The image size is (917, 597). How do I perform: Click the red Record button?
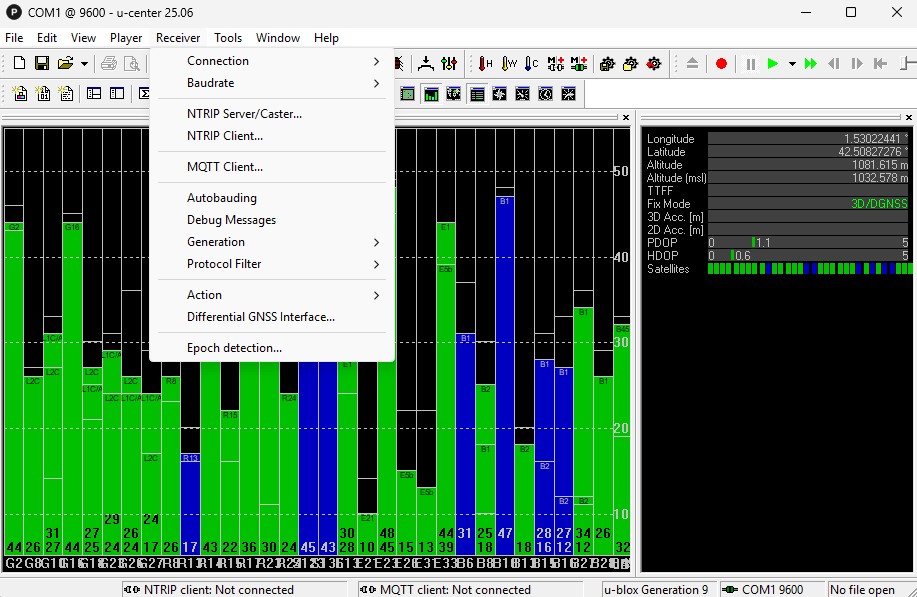[x=721, y=63]
